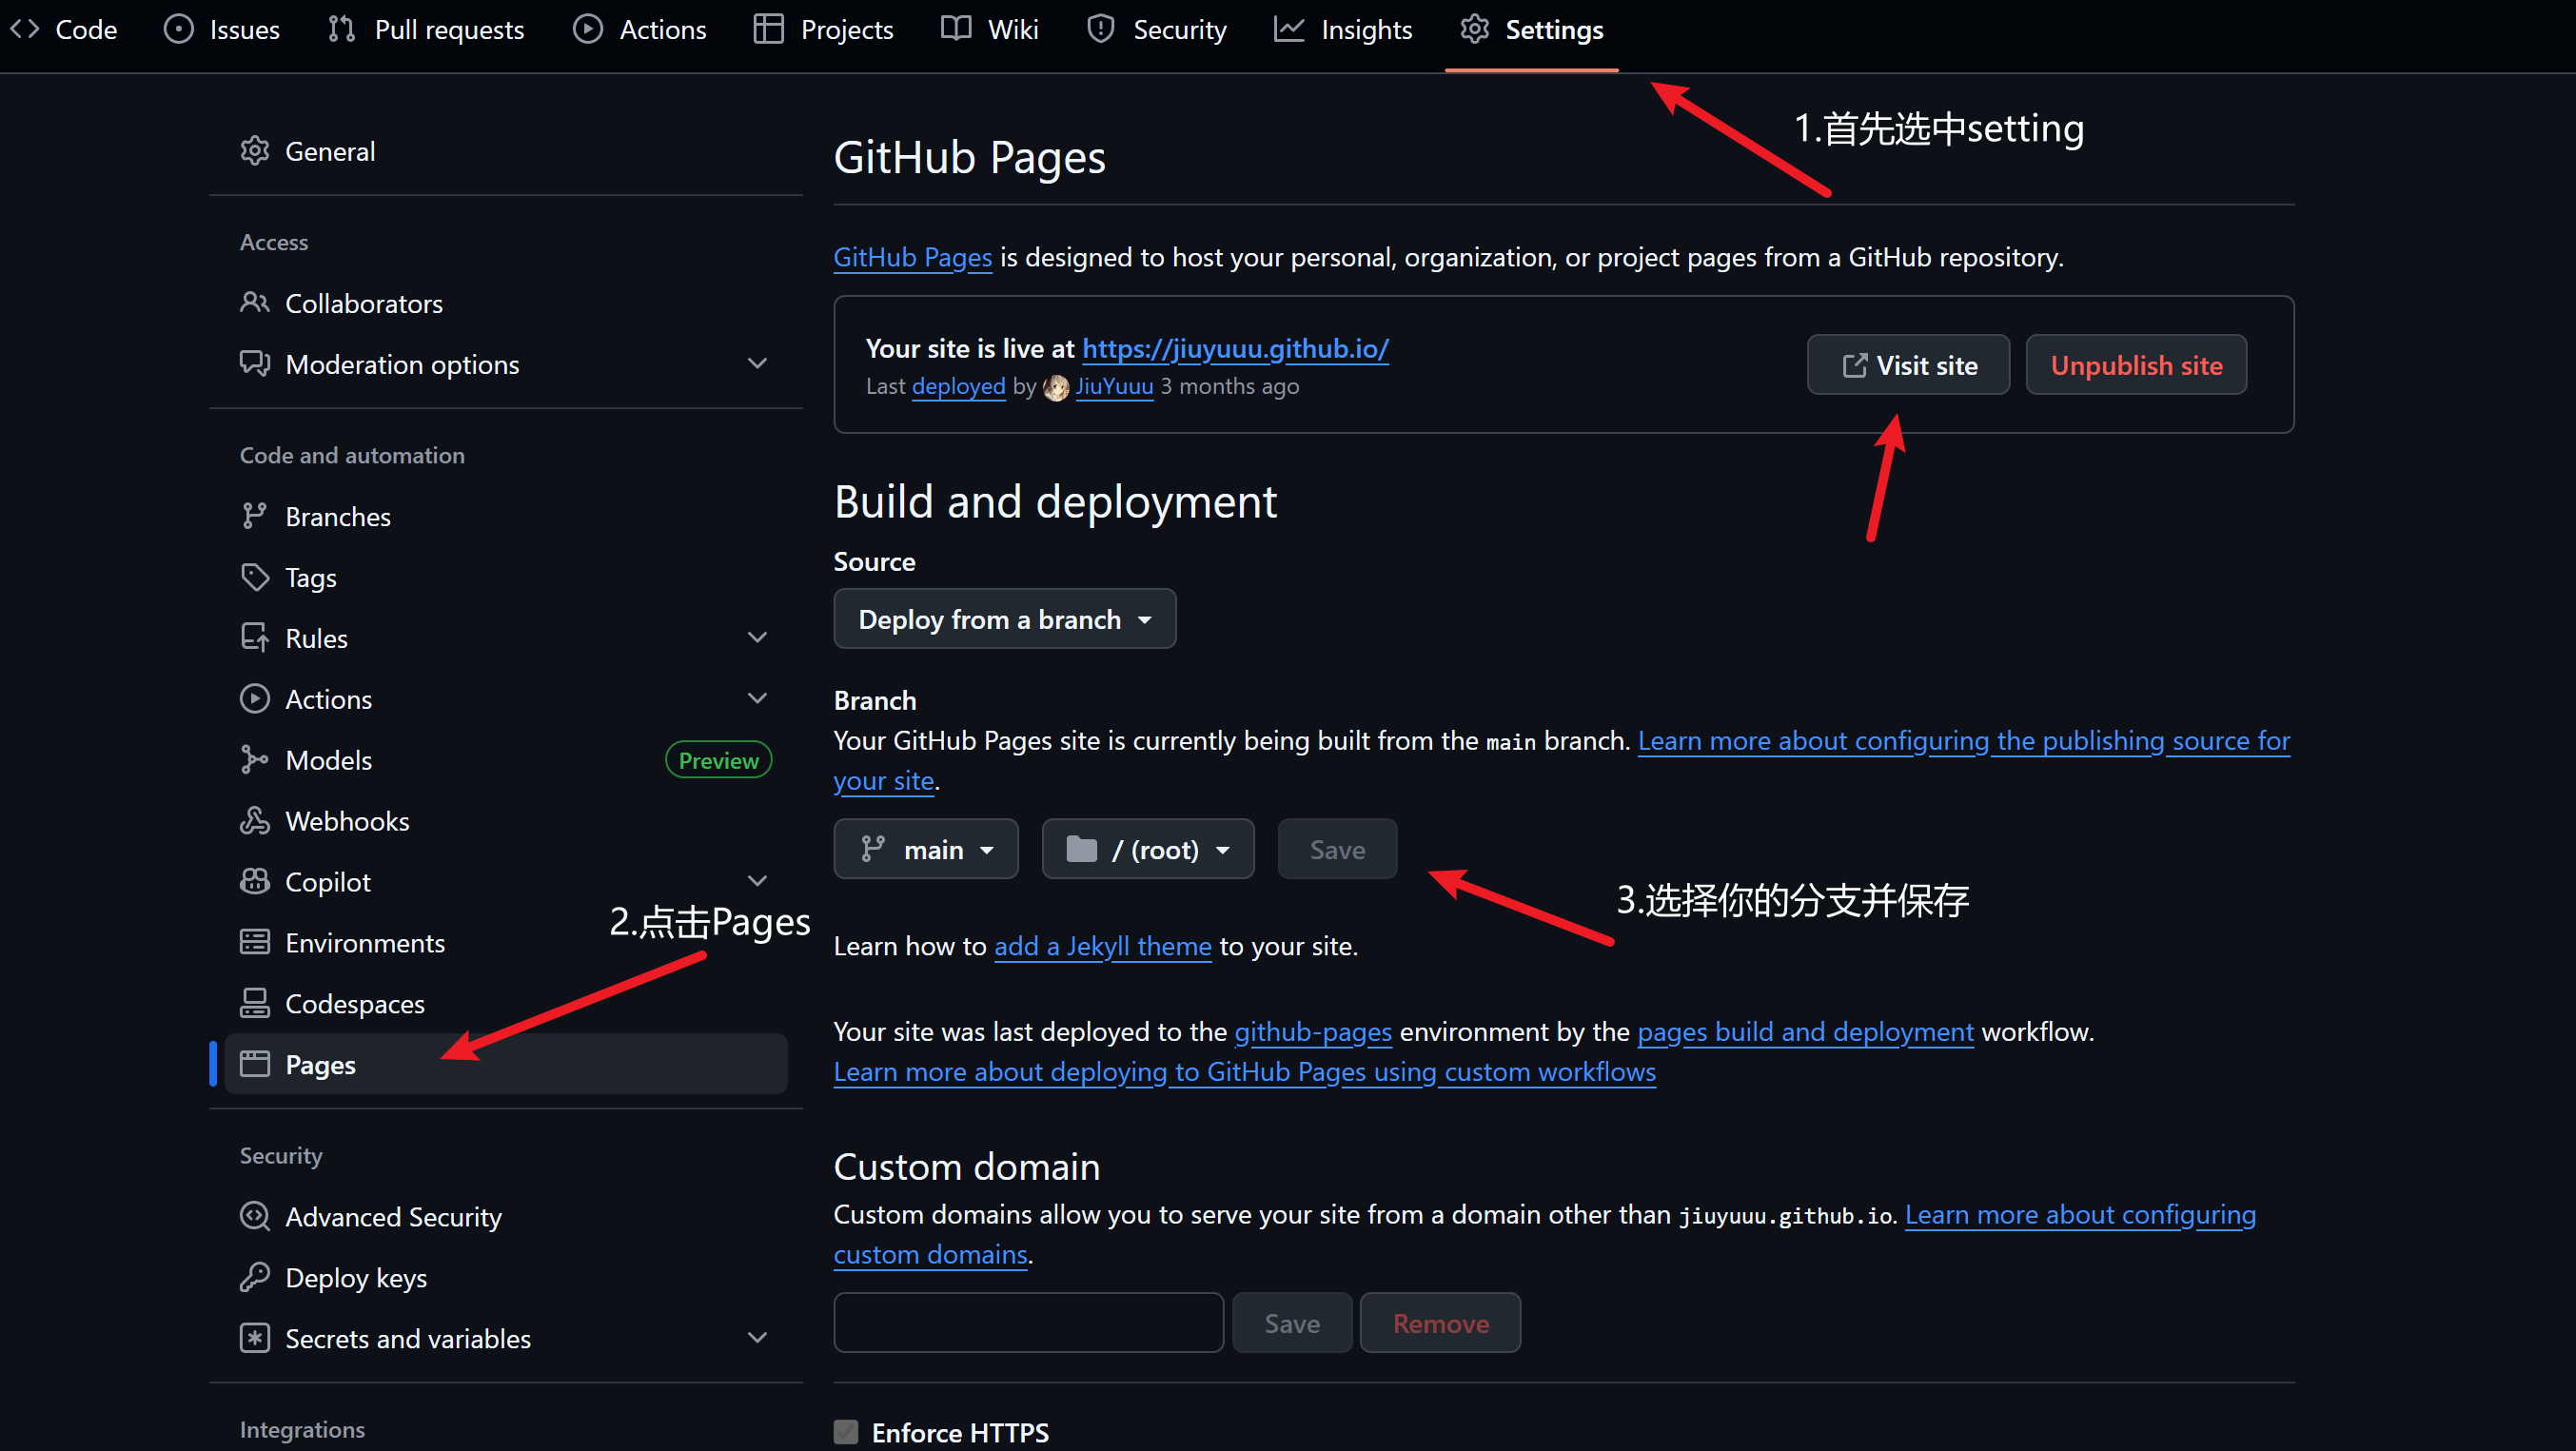Open the github-pages environment link
This screenshot has height=1451, width=2576.
coord(1312,1032)
